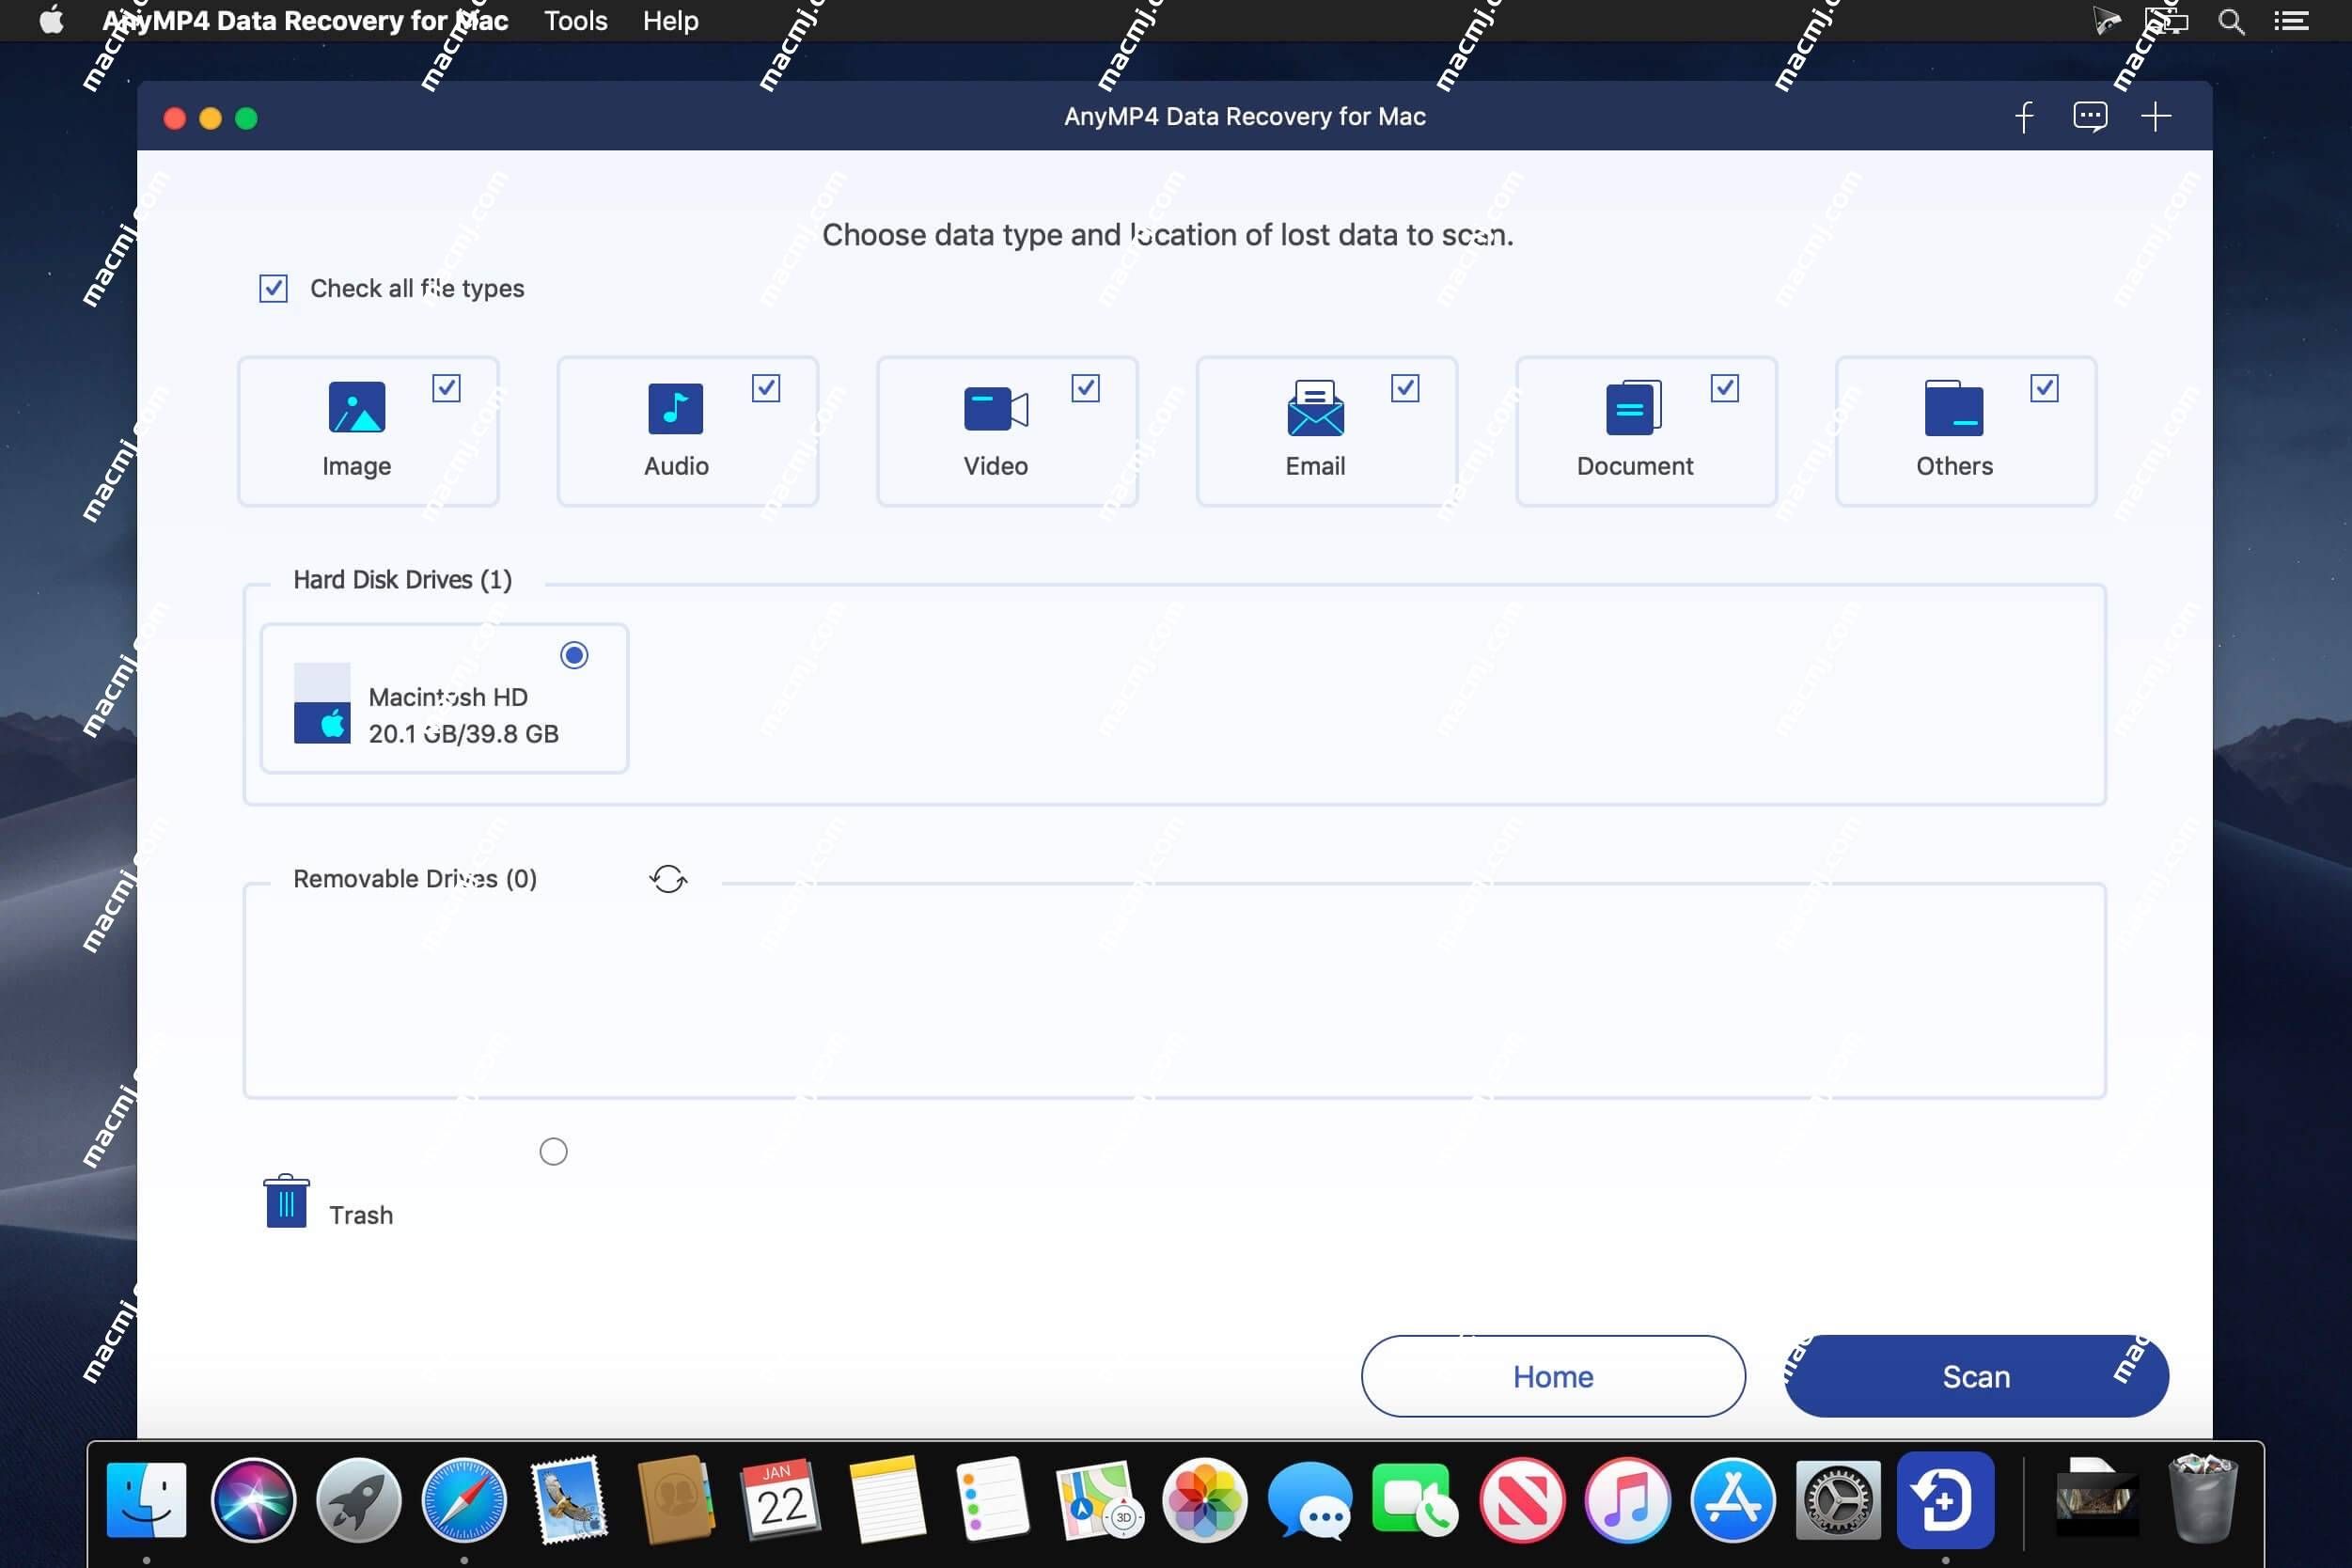This screenshot has width=2352, height=1568.
Task: Toggle the Check all file types checkbox
Action: [273, 287]
